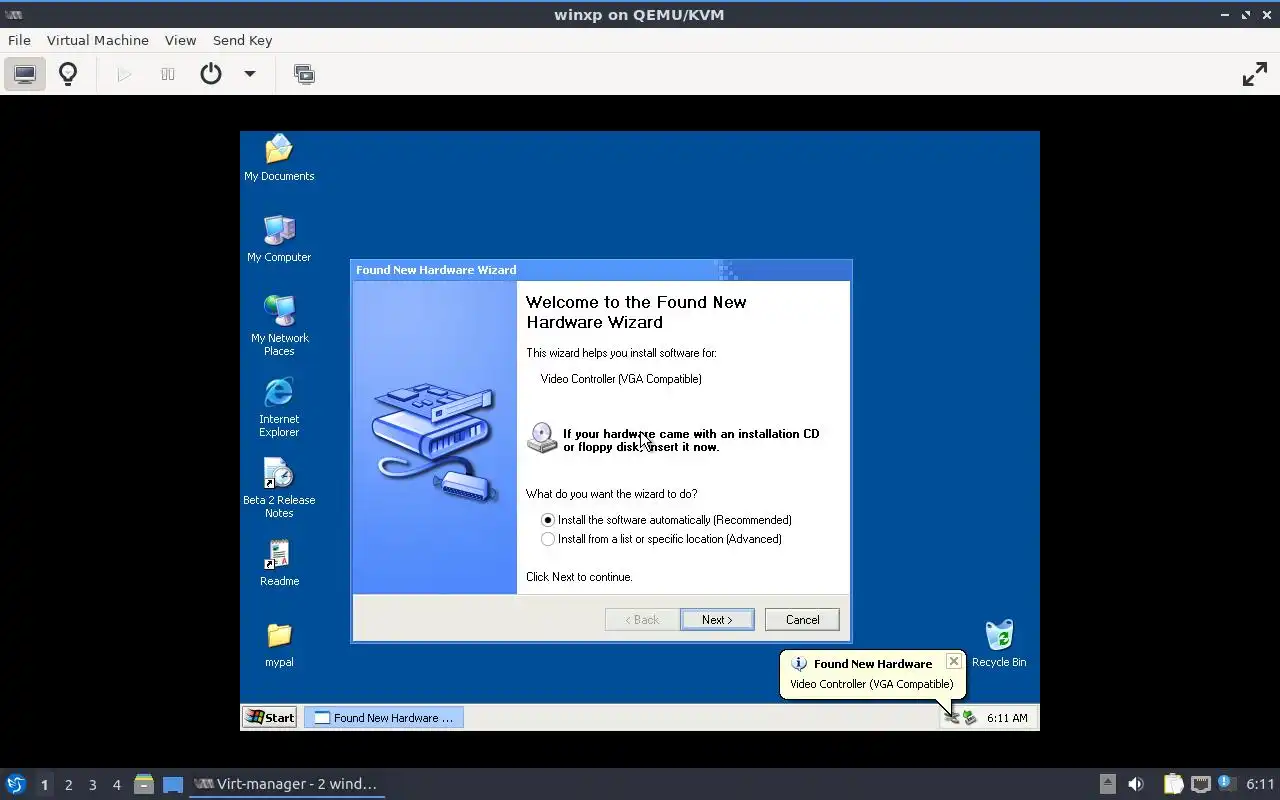The width and height of the screenshot is (1280, 800).
Task: Click the host show desktop icon
Action: click(173, 784)
